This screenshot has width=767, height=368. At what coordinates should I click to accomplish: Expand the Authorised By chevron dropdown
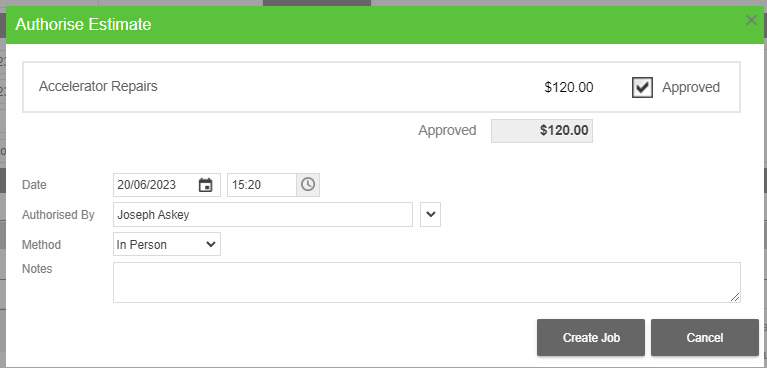point(430,214)
